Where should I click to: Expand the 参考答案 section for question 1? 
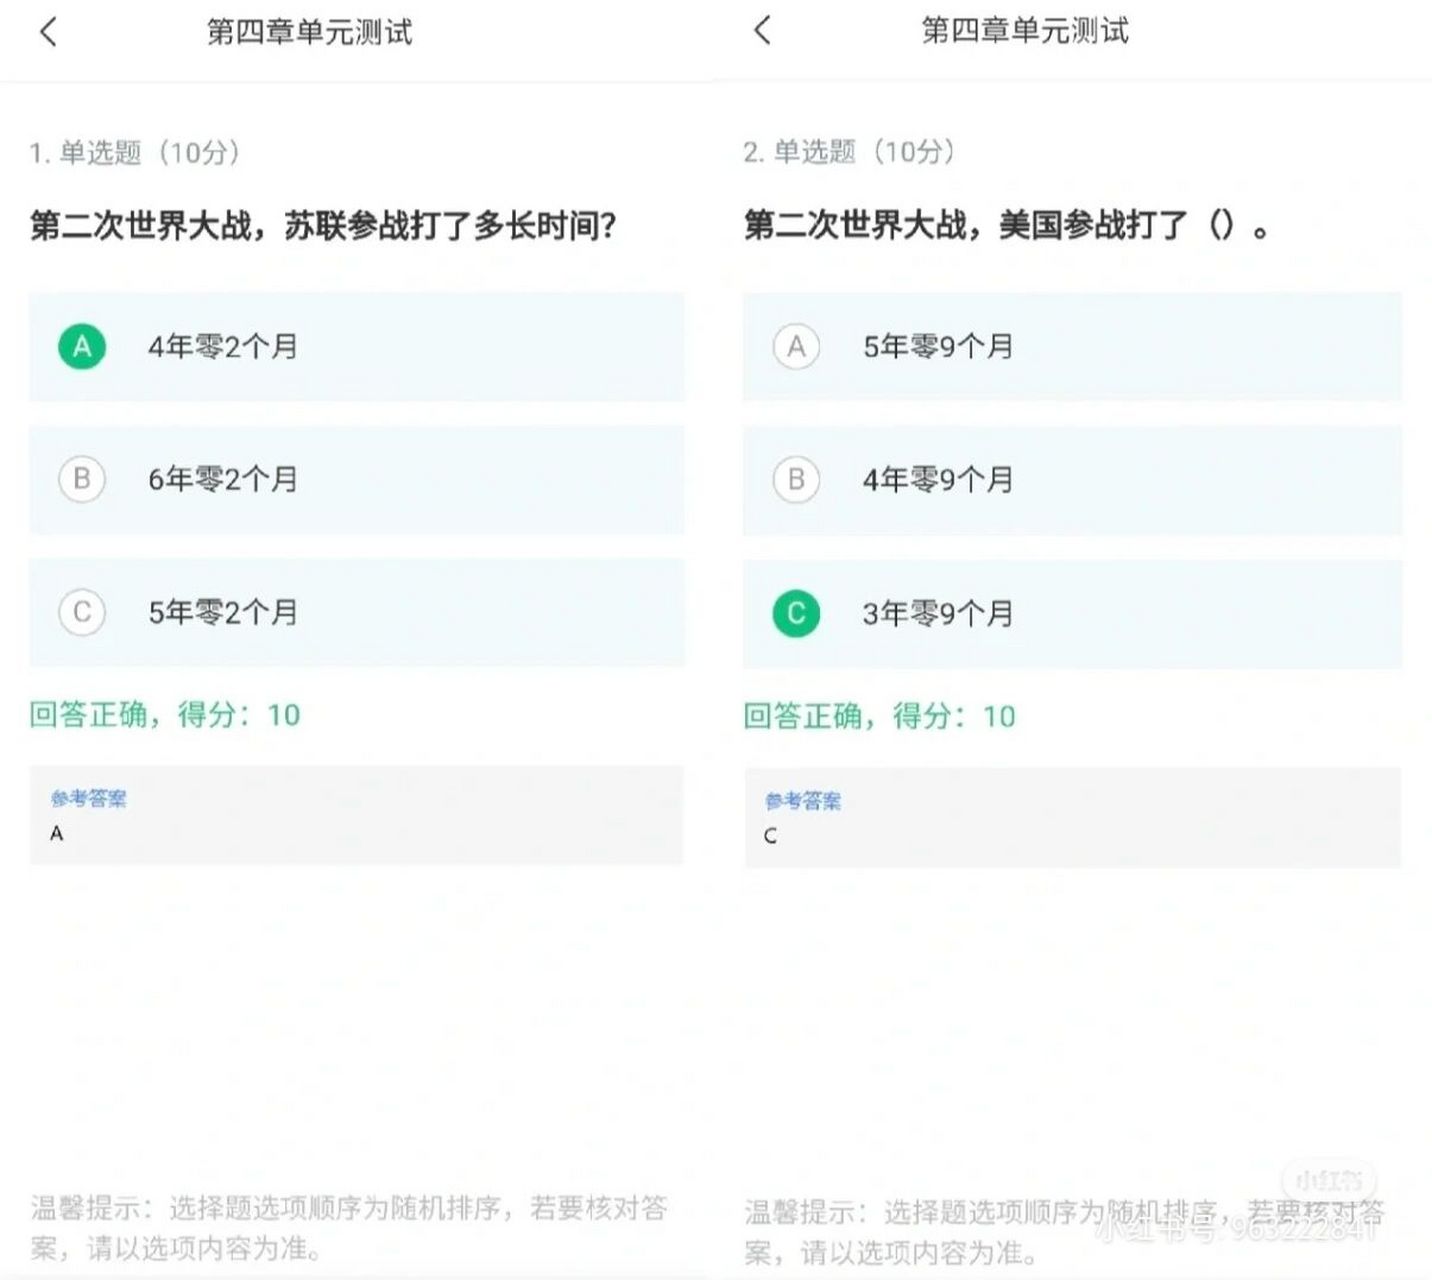click(88, 797)
